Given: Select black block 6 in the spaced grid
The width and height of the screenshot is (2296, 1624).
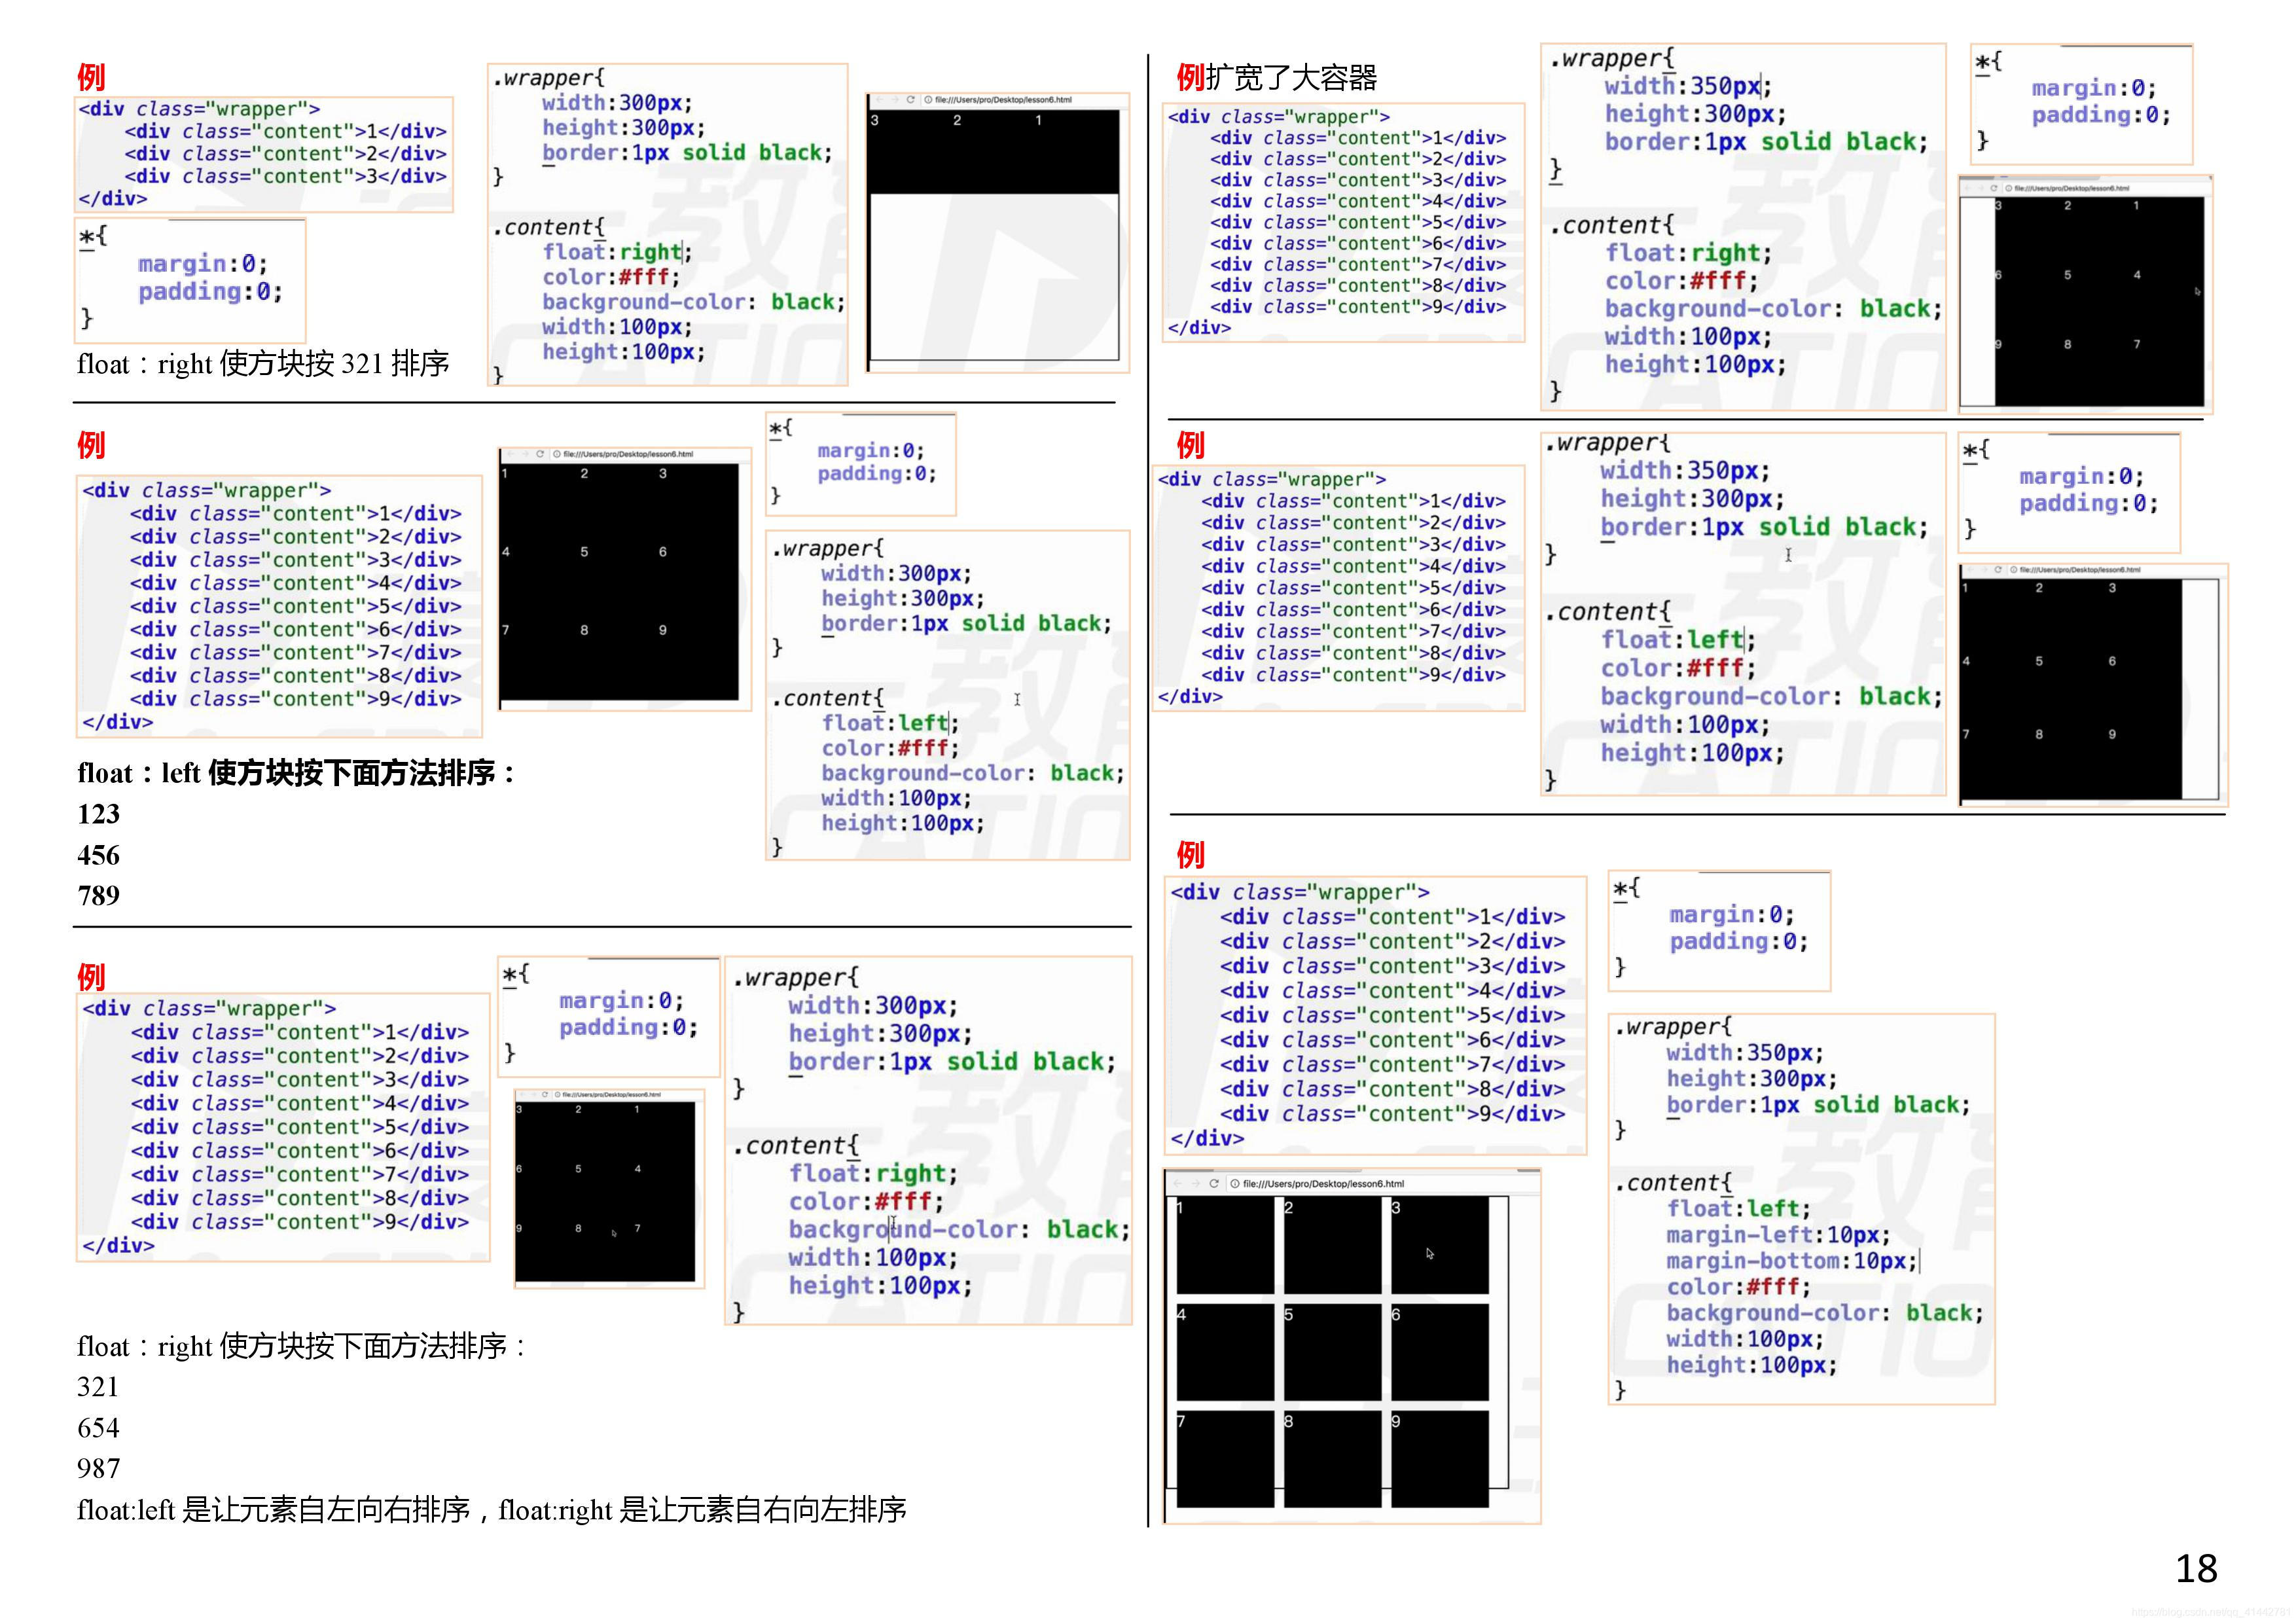Looking at the screenshot, I should 1440,1352.
